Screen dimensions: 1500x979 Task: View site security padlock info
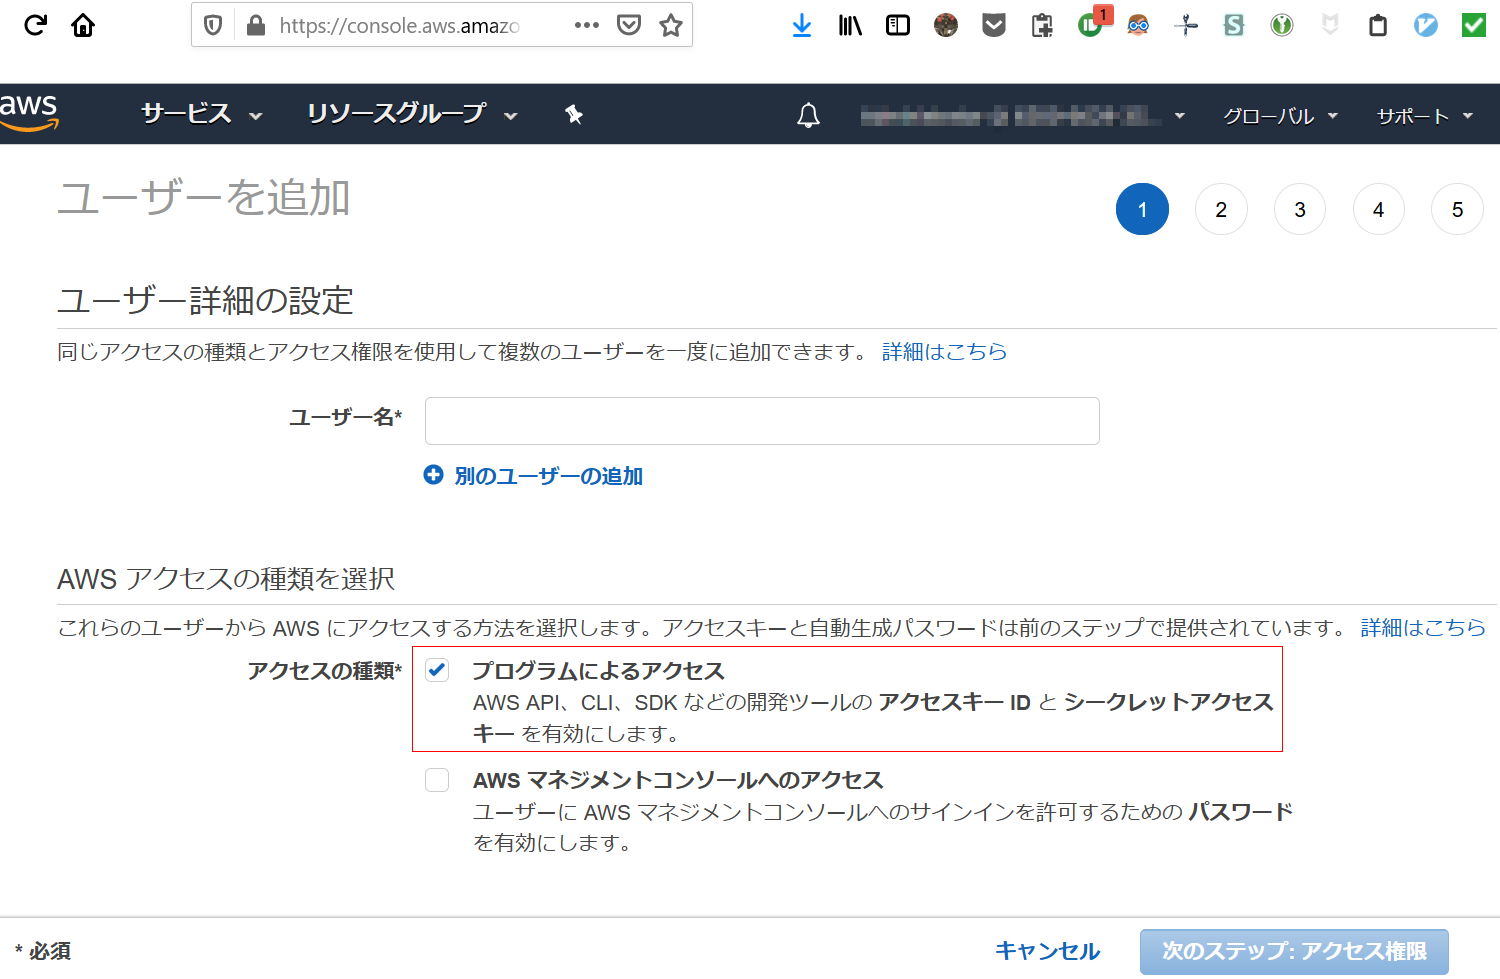[x=256, y=25]
